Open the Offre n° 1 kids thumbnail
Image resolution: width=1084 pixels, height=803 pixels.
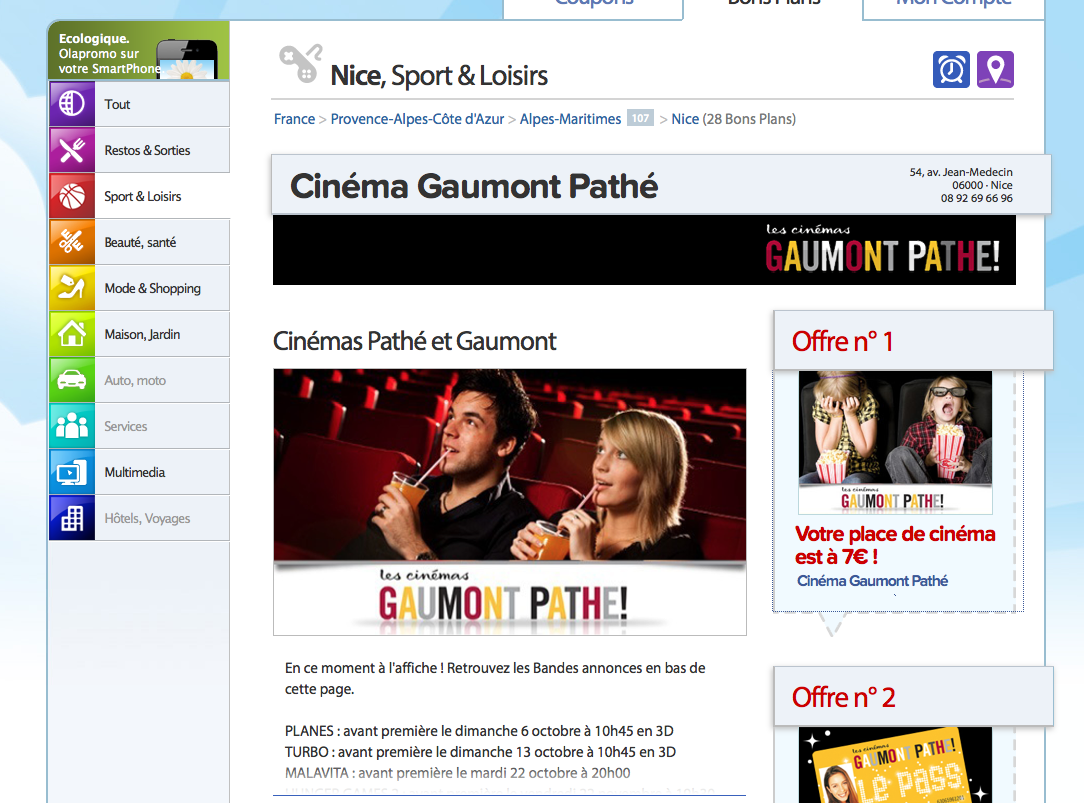click(x=895, y=442)
